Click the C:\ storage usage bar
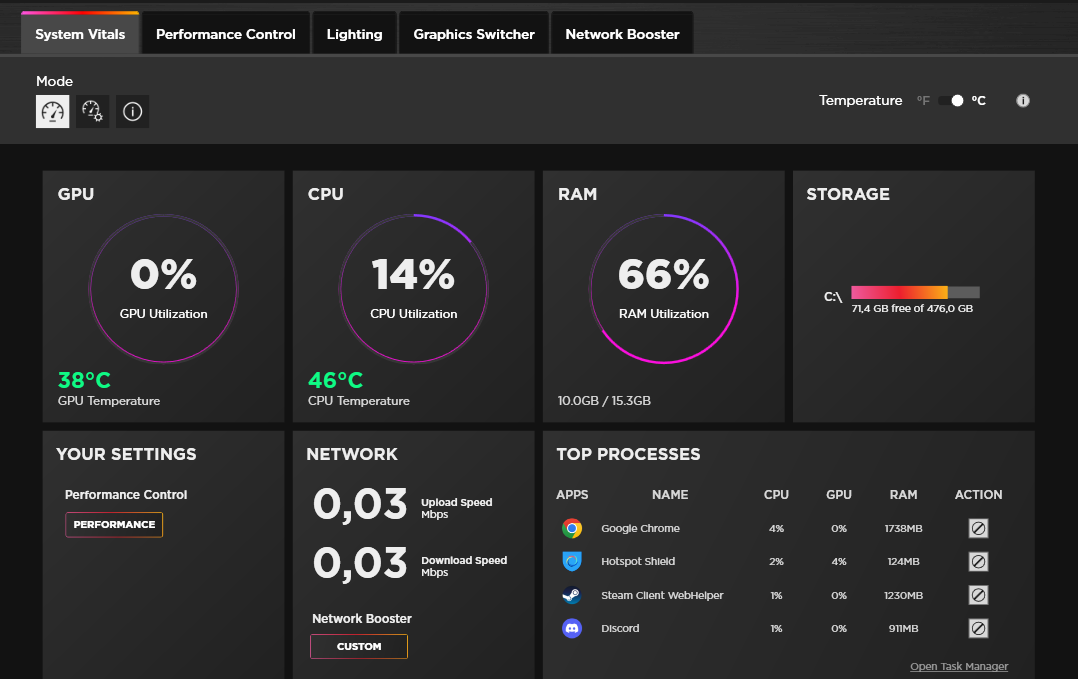 [x=915, y=292]
